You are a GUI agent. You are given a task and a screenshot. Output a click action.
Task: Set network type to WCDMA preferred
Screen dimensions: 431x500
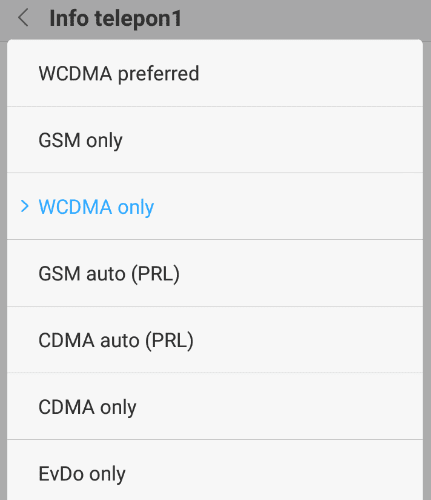coord(215,73)
